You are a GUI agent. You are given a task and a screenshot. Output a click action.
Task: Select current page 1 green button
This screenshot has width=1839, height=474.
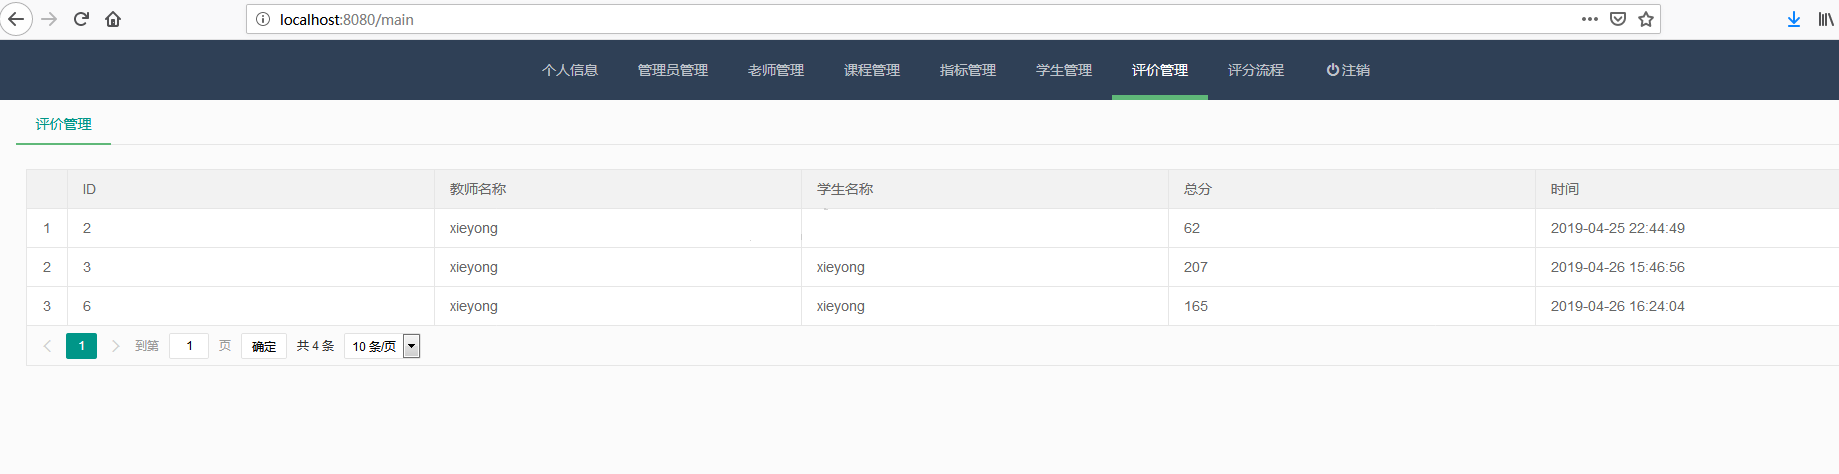(81, 346)
